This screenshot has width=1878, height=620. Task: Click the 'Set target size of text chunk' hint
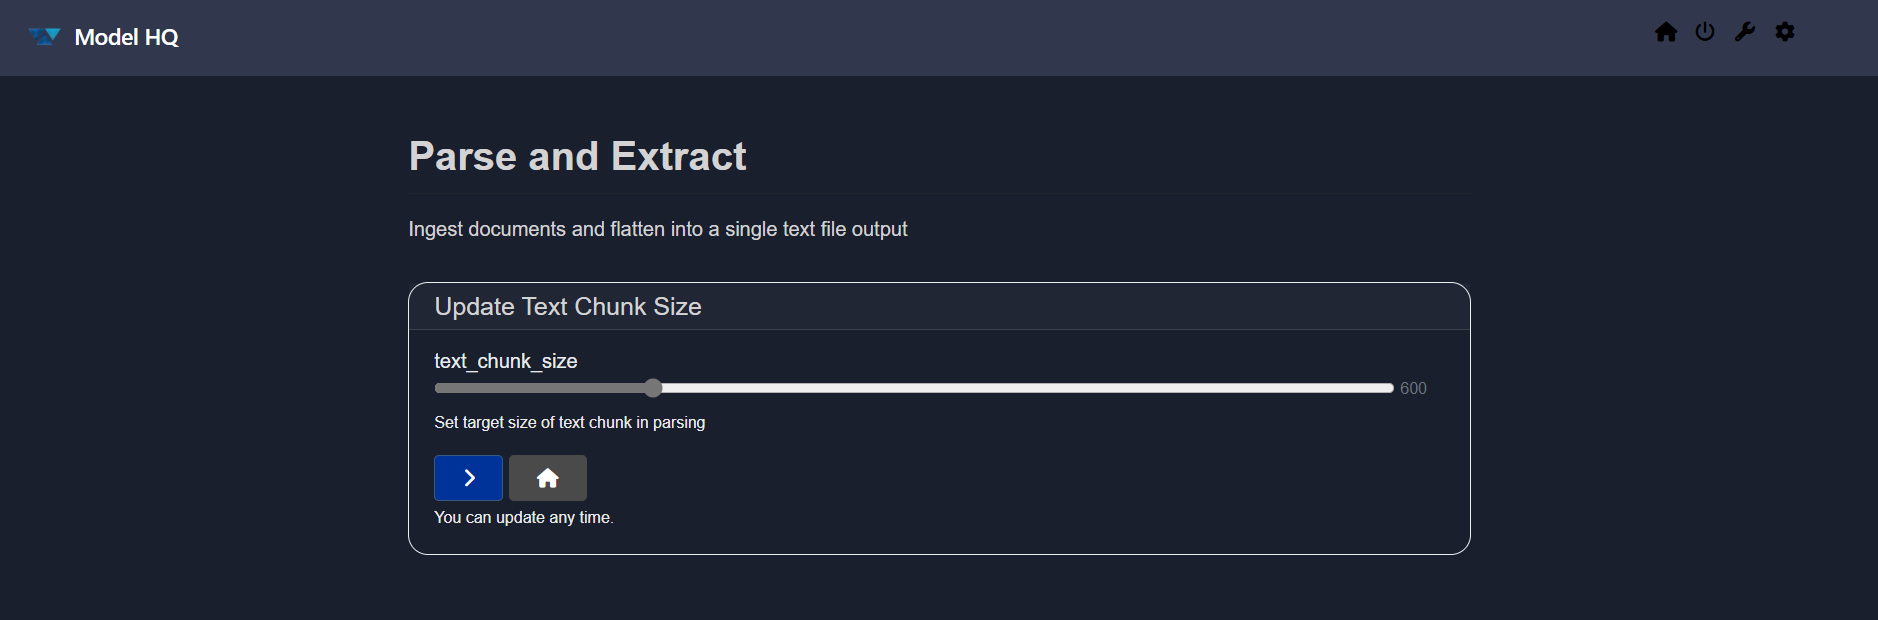click(x=569, y=423)
